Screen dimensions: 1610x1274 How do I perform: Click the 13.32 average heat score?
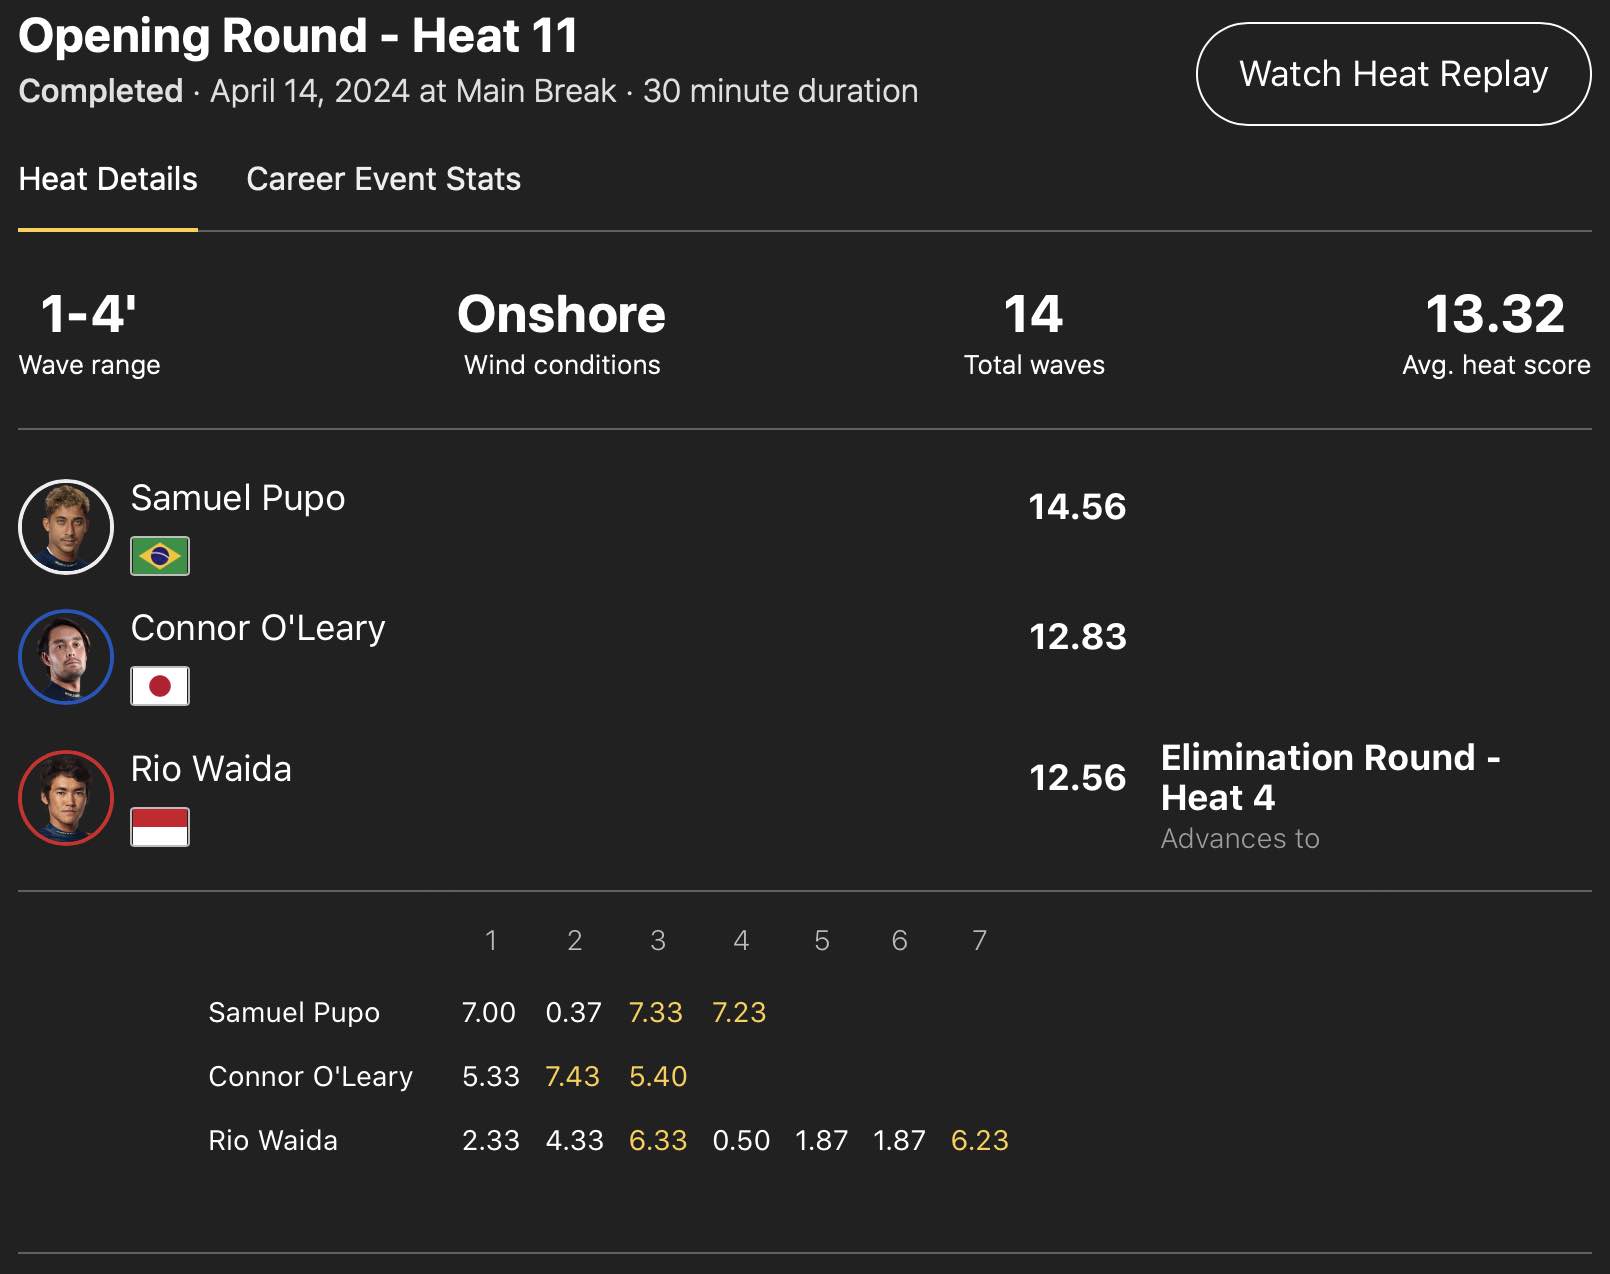click(1495, 314)
